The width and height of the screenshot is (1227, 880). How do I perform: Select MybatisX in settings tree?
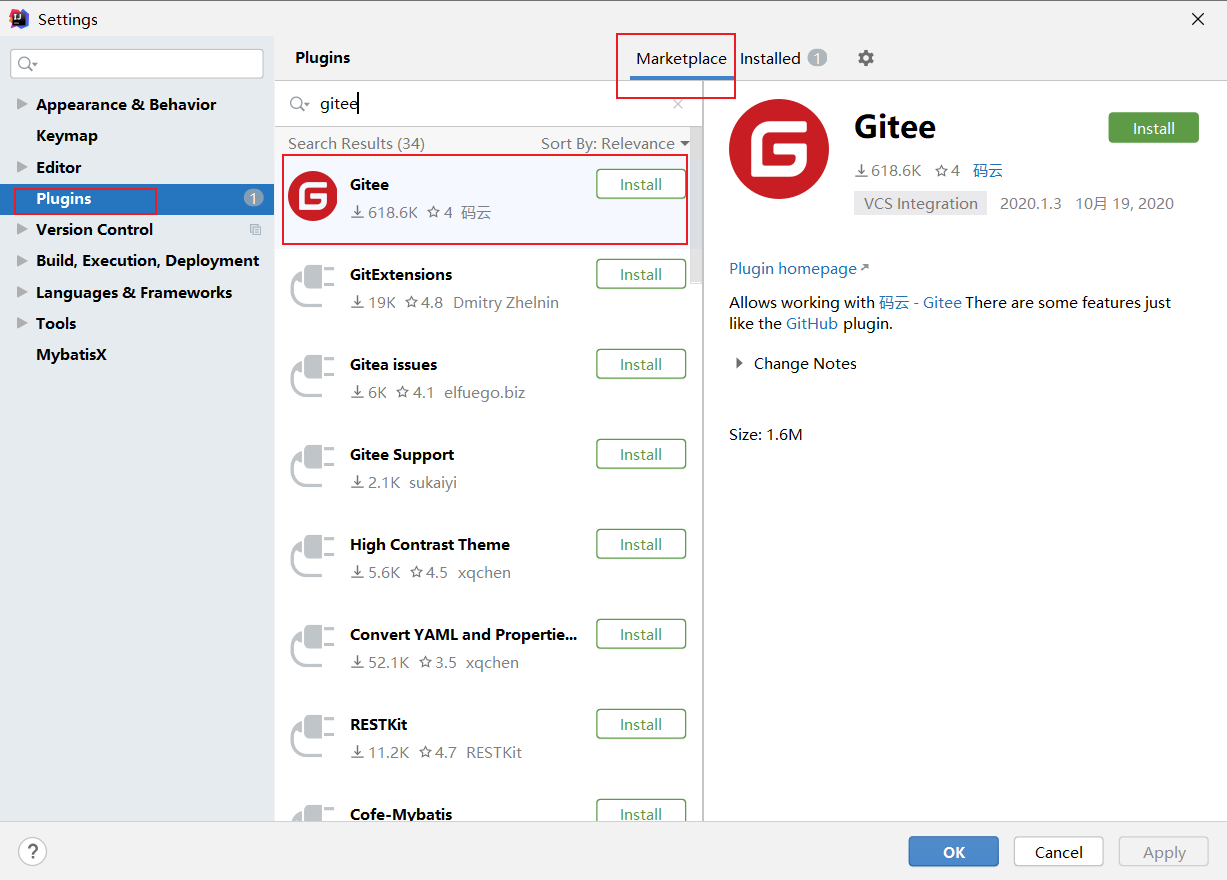[x=71, y=354]
